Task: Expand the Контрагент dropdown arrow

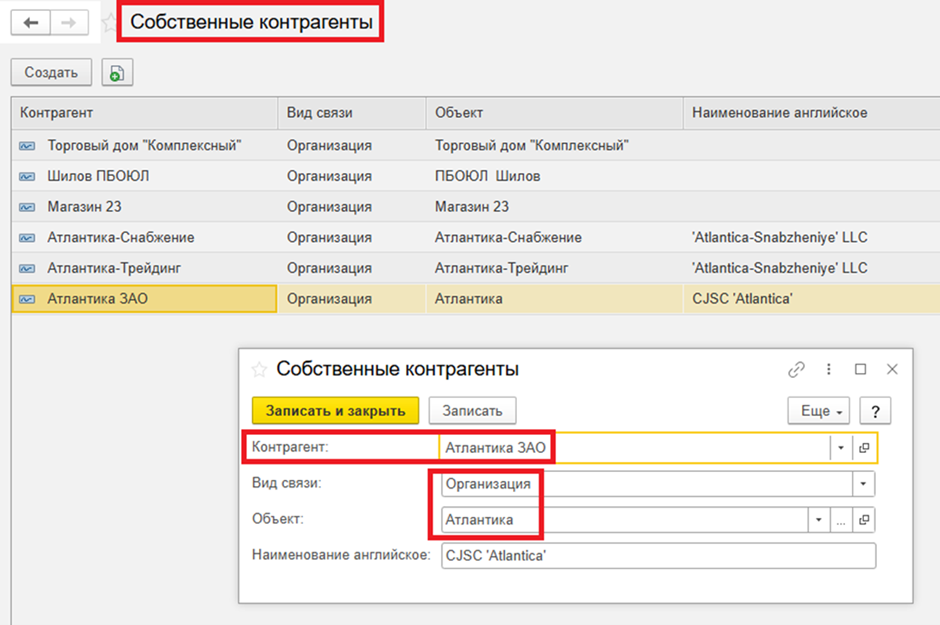Action: tap(841, 448)
